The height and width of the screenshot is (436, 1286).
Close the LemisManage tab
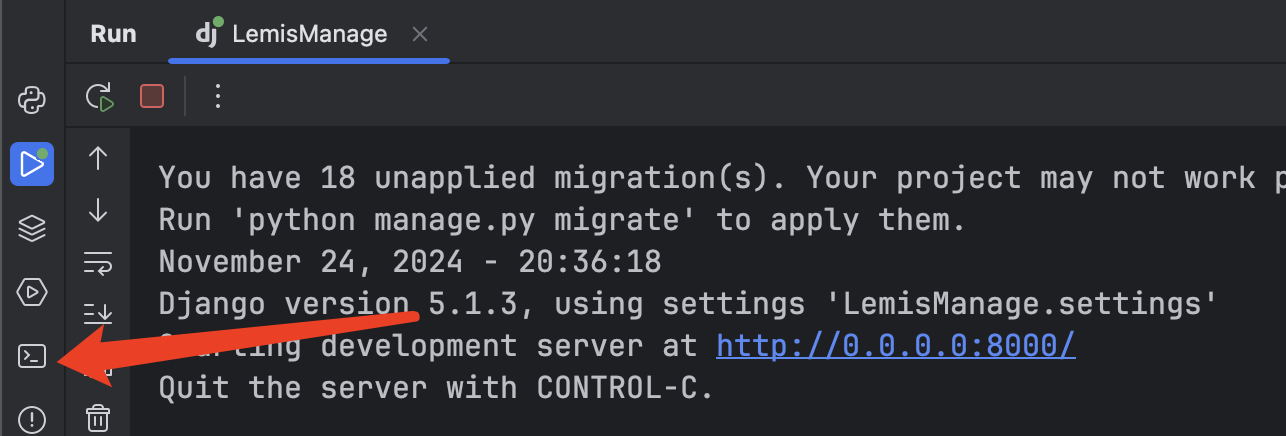point(420,34)
